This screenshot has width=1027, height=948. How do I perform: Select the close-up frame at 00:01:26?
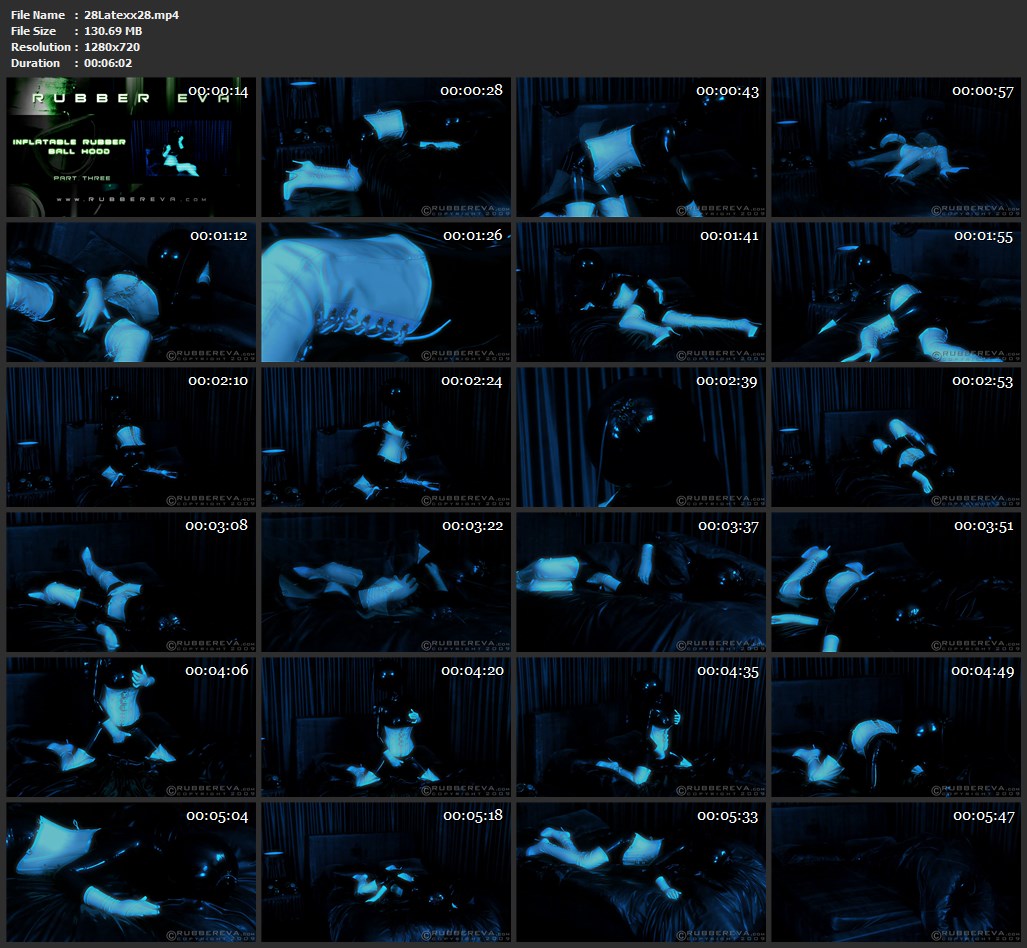click(x=386, y=292)
